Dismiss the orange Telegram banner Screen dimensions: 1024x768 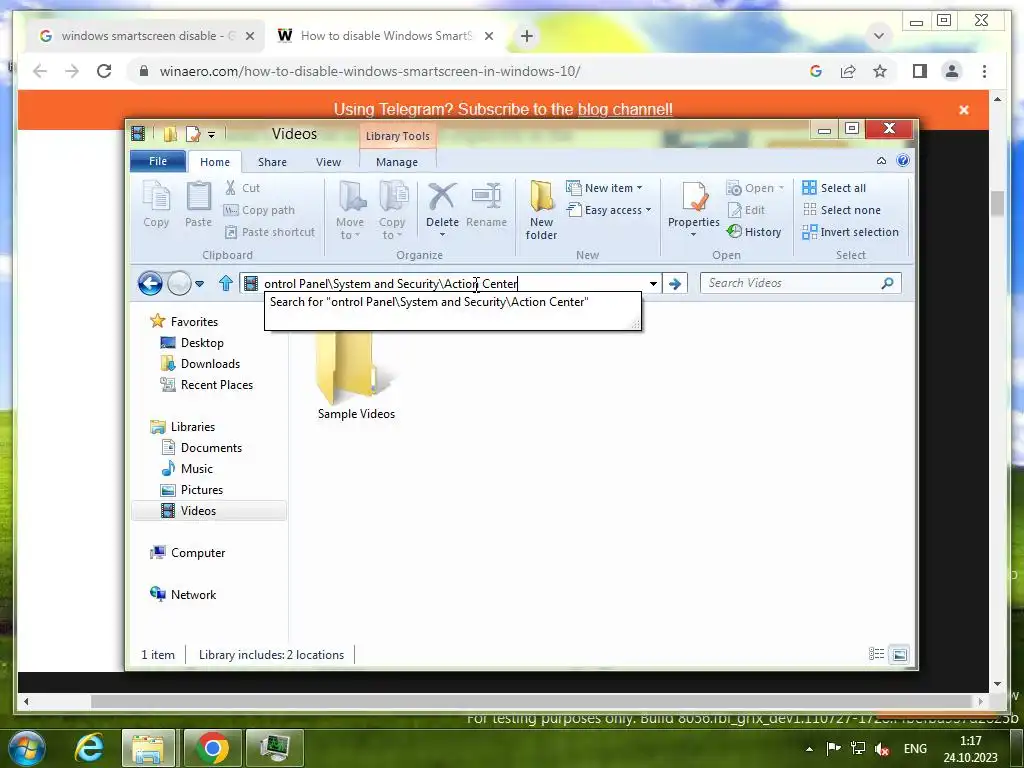click(963, 110)
